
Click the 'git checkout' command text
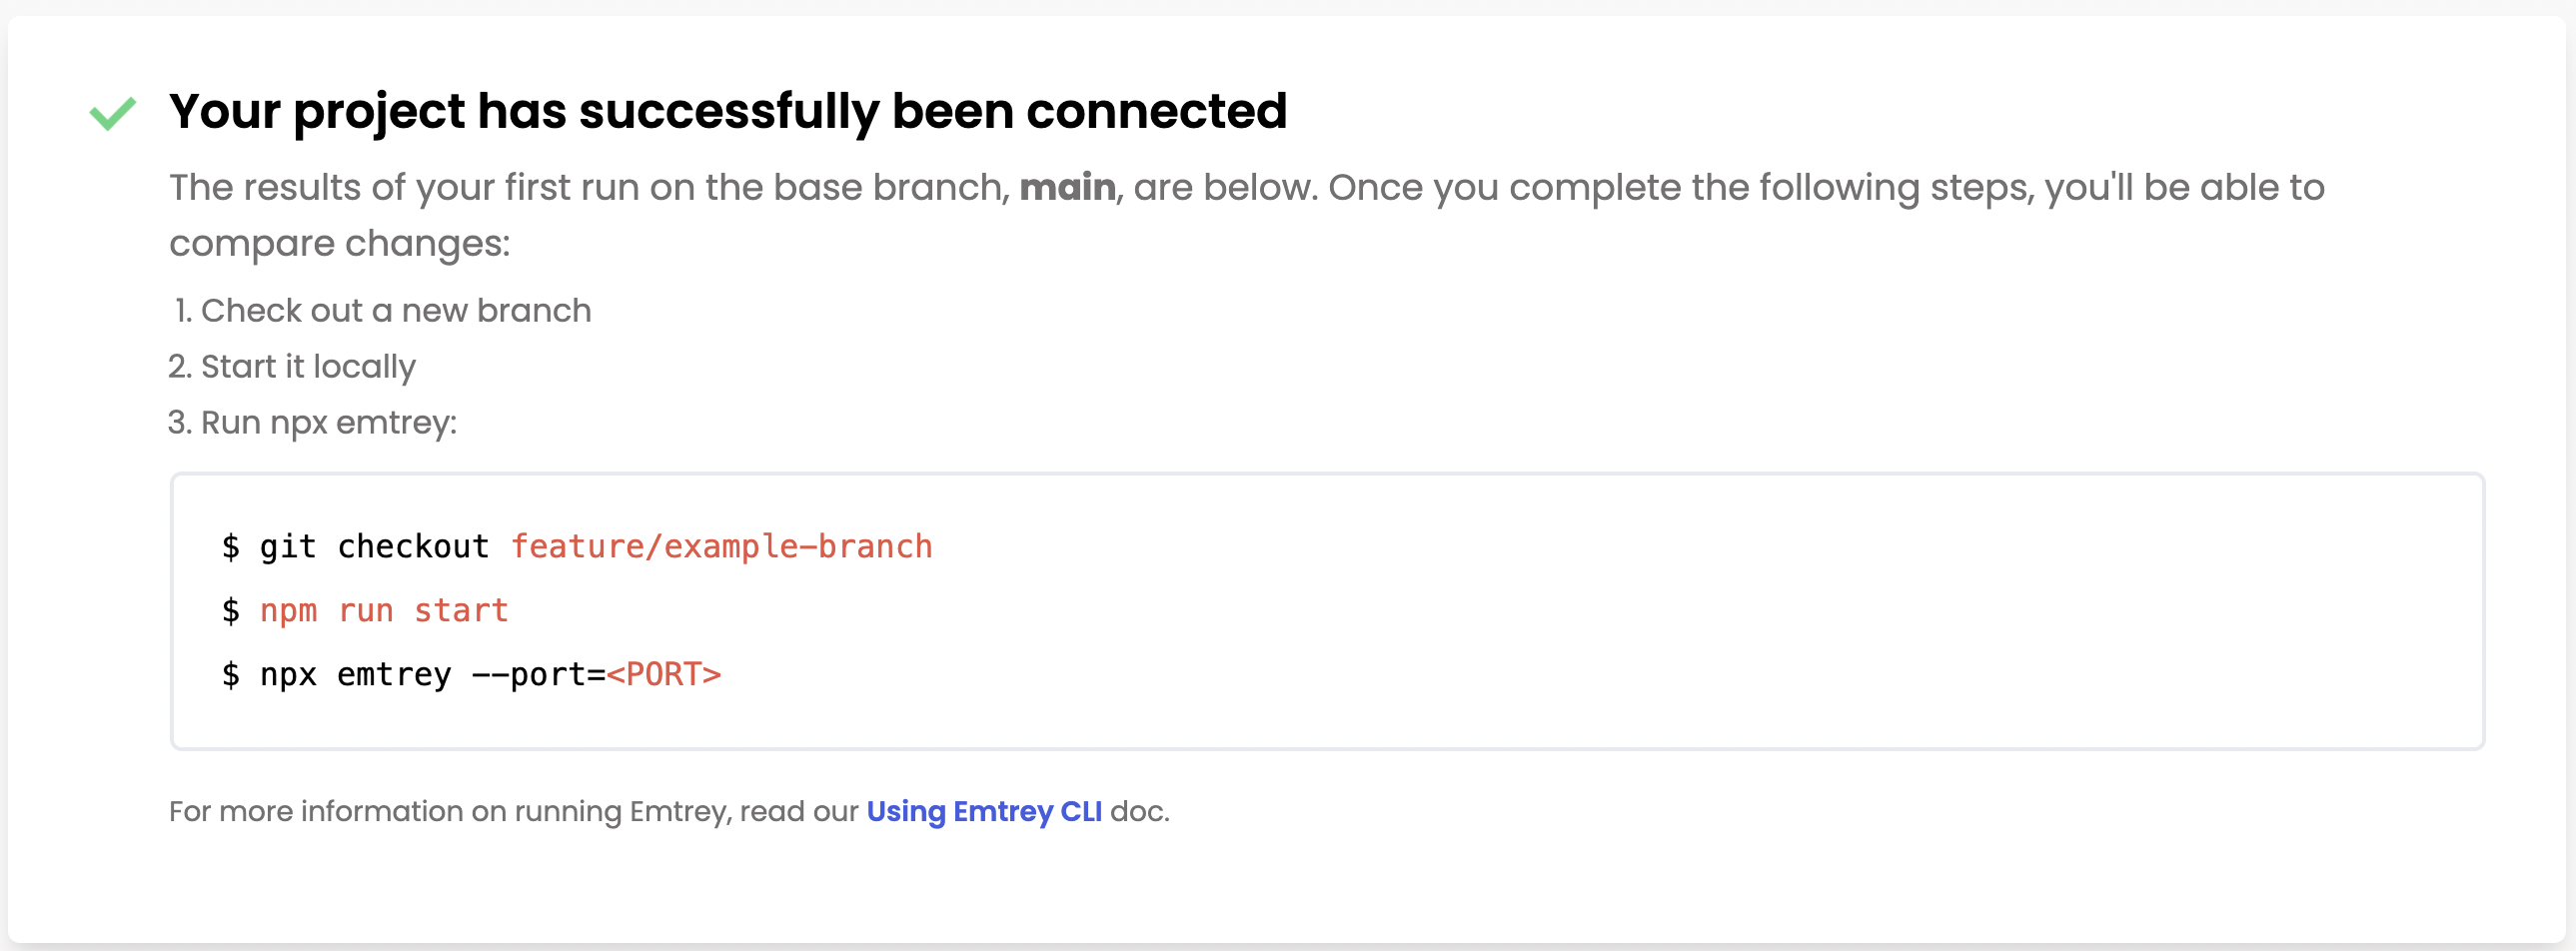pyautogui.click(x=374, y=547)
